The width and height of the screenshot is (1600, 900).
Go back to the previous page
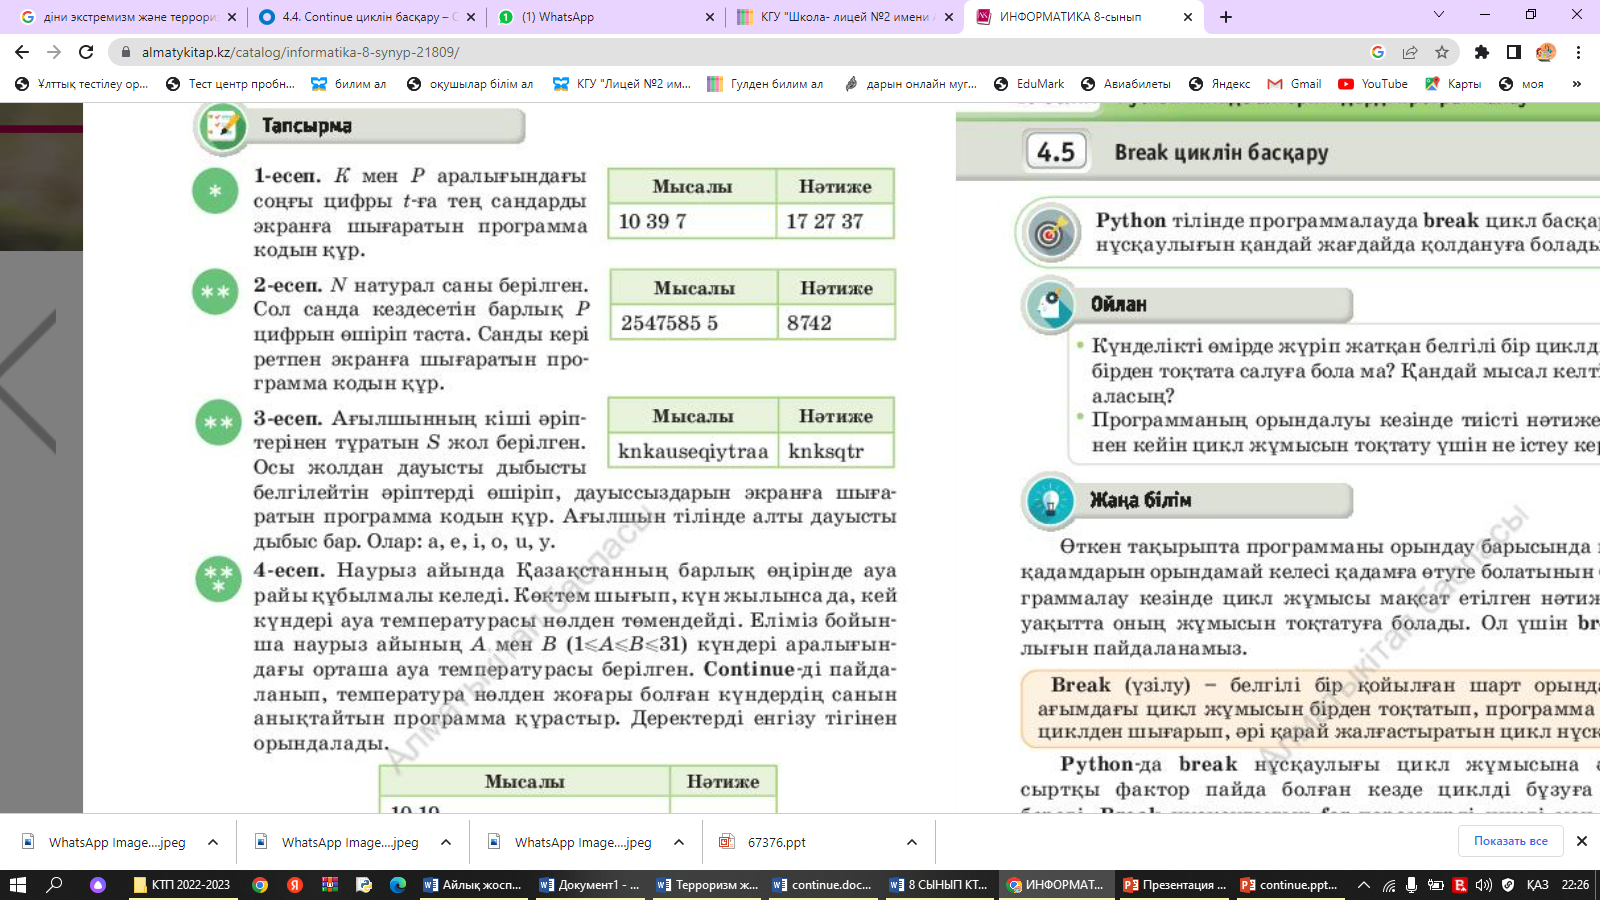click(22, 52)
